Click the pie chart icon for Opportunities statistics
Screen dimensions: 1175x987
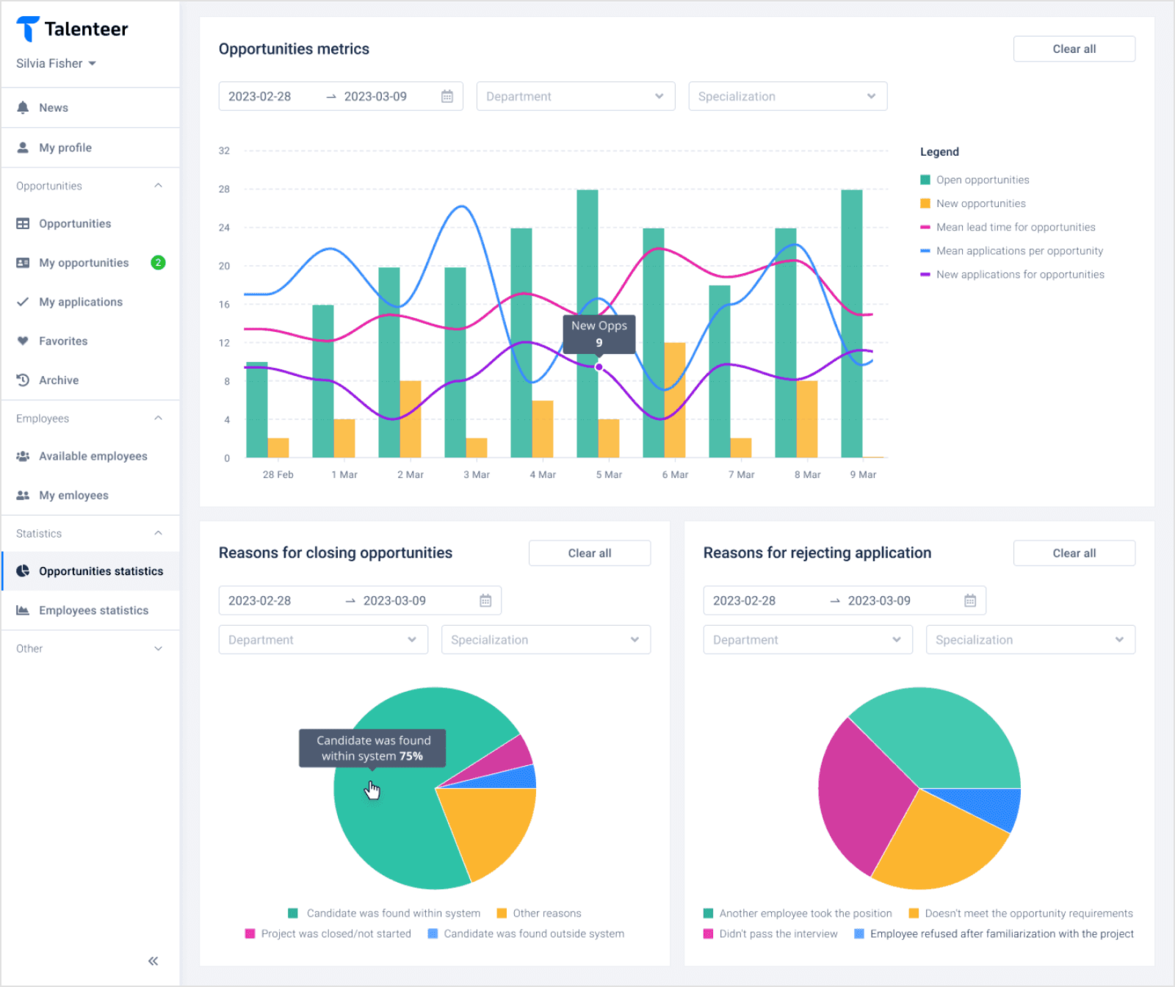pyautogui.click(x=23, y=571)
